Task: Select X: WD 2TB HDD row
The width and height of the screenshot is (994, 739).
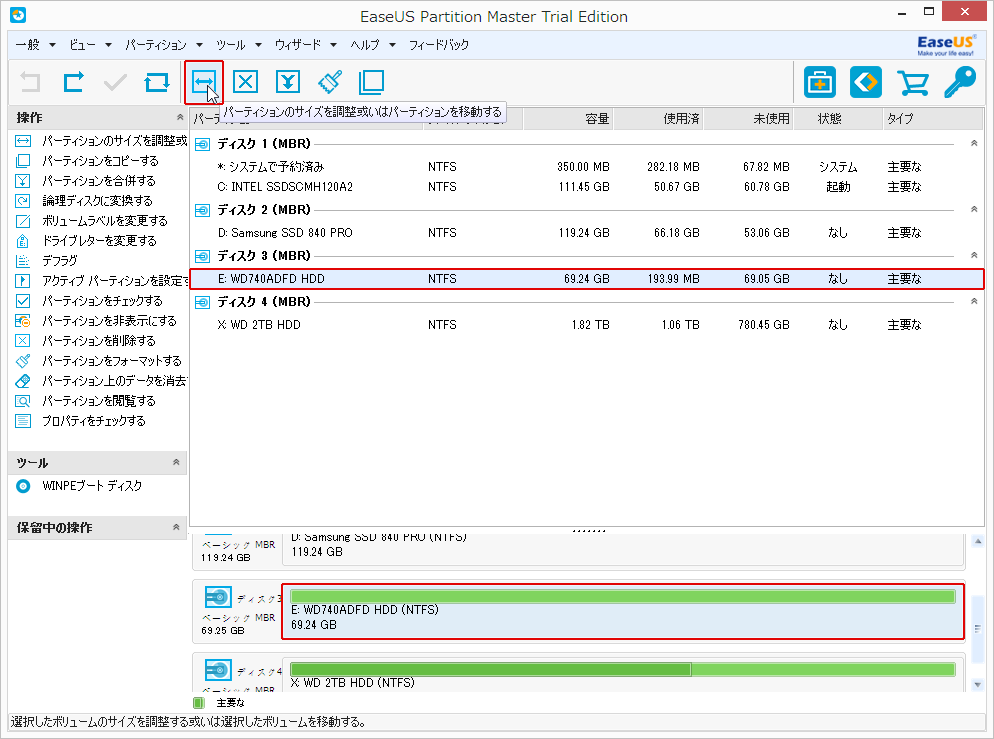Action: tap(587, 325)
